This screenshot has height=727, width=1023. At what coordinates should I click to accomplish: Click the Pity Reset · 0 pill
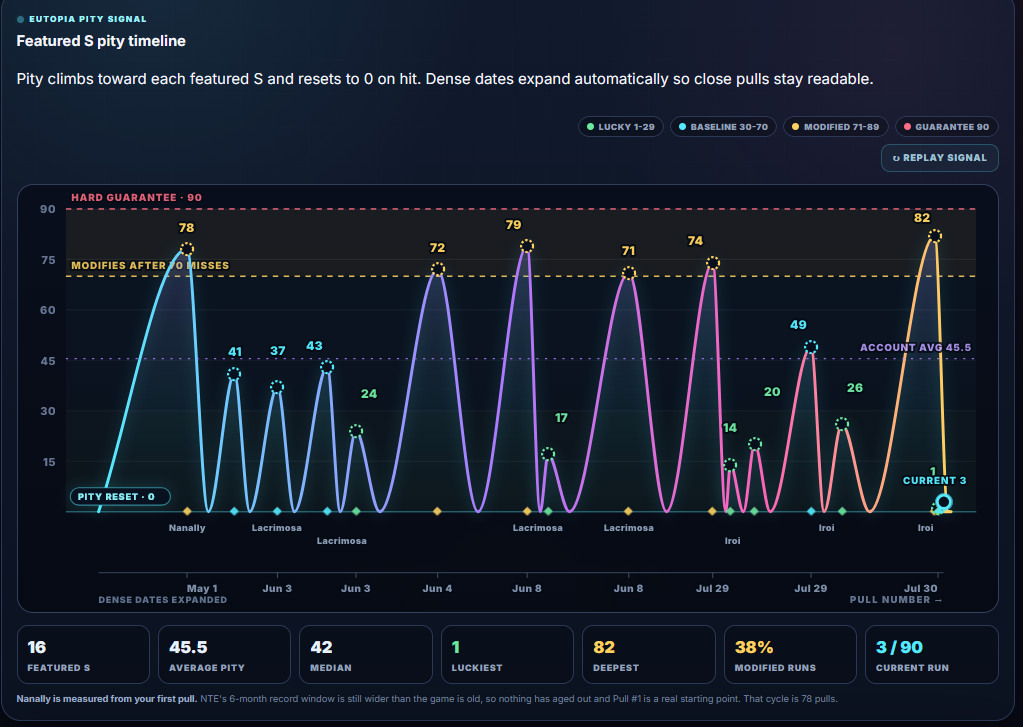click(120, 497)
